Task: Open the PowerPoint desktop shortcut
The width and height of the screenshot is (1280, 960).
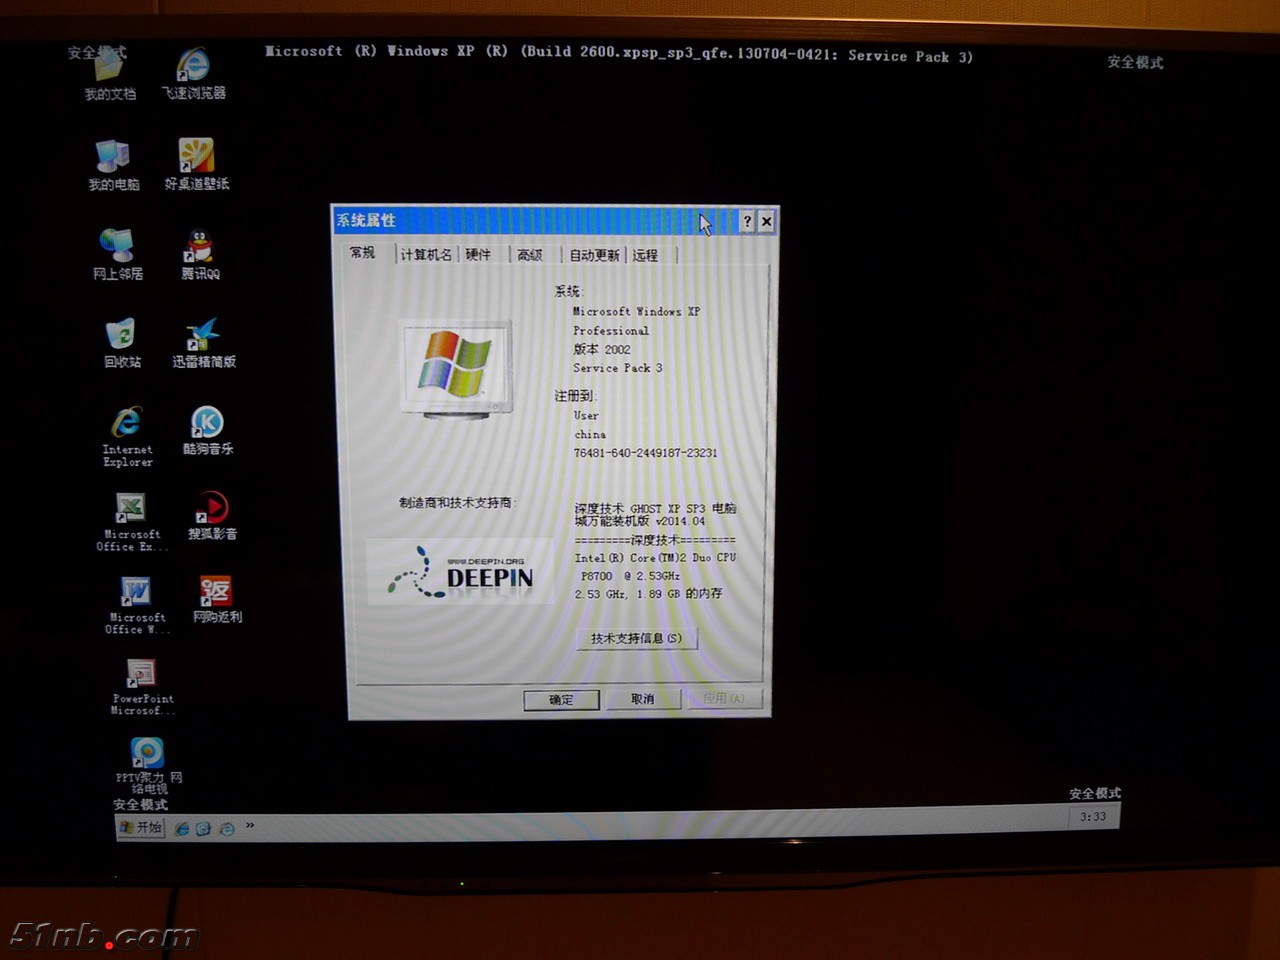Action: point(141,675)
